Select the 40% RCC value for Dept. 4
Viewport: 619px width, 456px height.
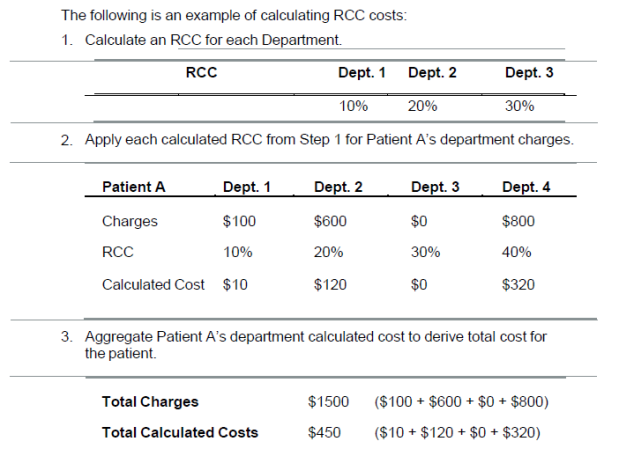[516, 253]
